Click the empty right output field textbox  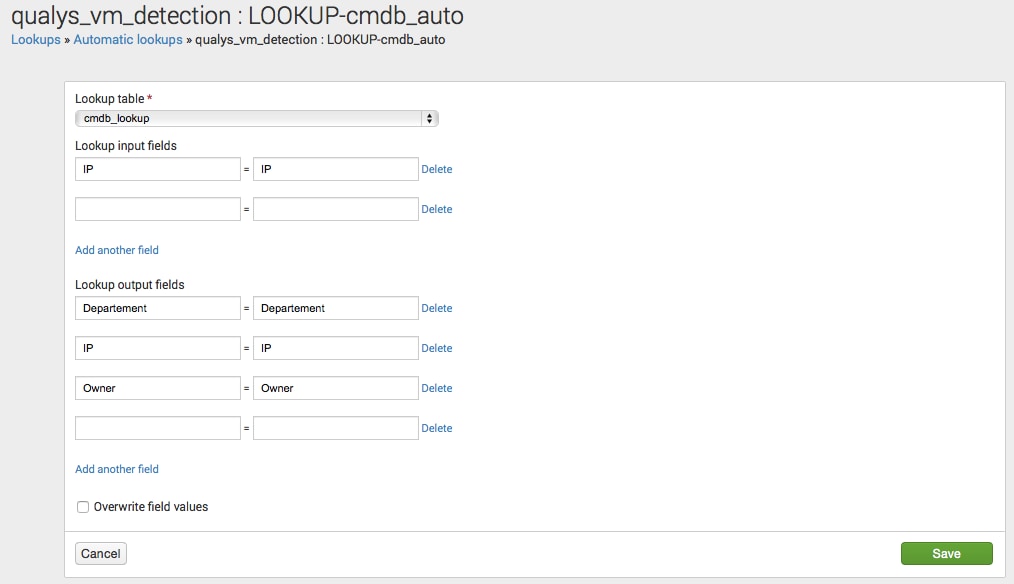point(335,428)
